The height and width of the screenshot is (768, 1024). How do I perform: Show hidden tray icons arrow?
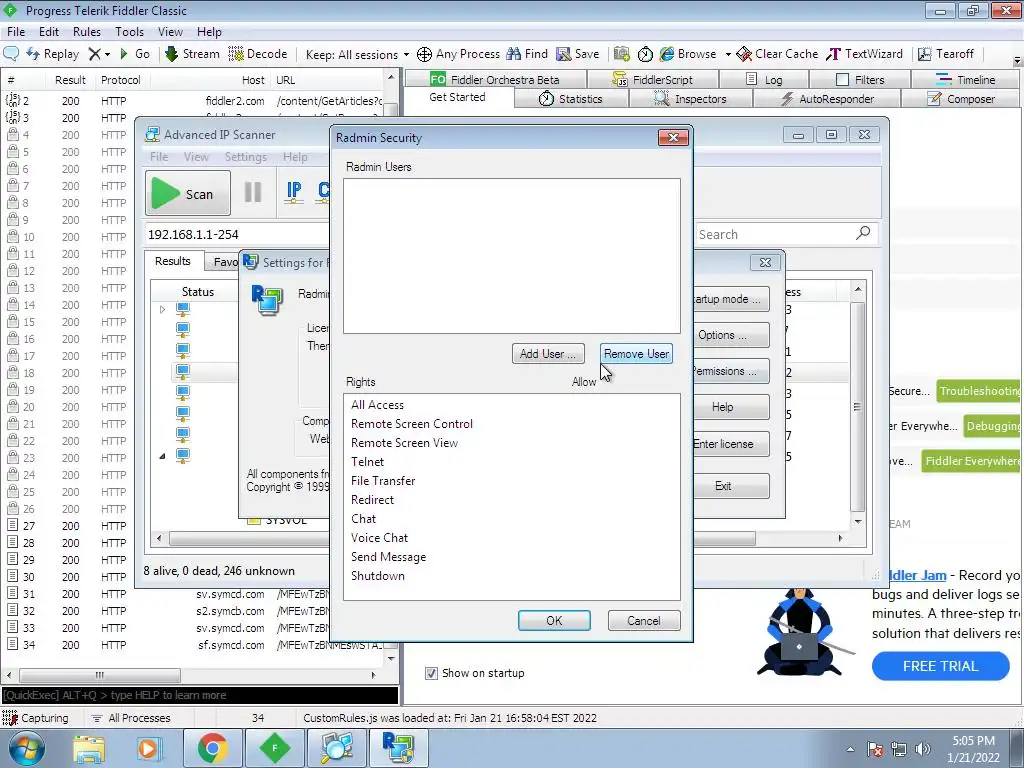[x=850, y=750]
